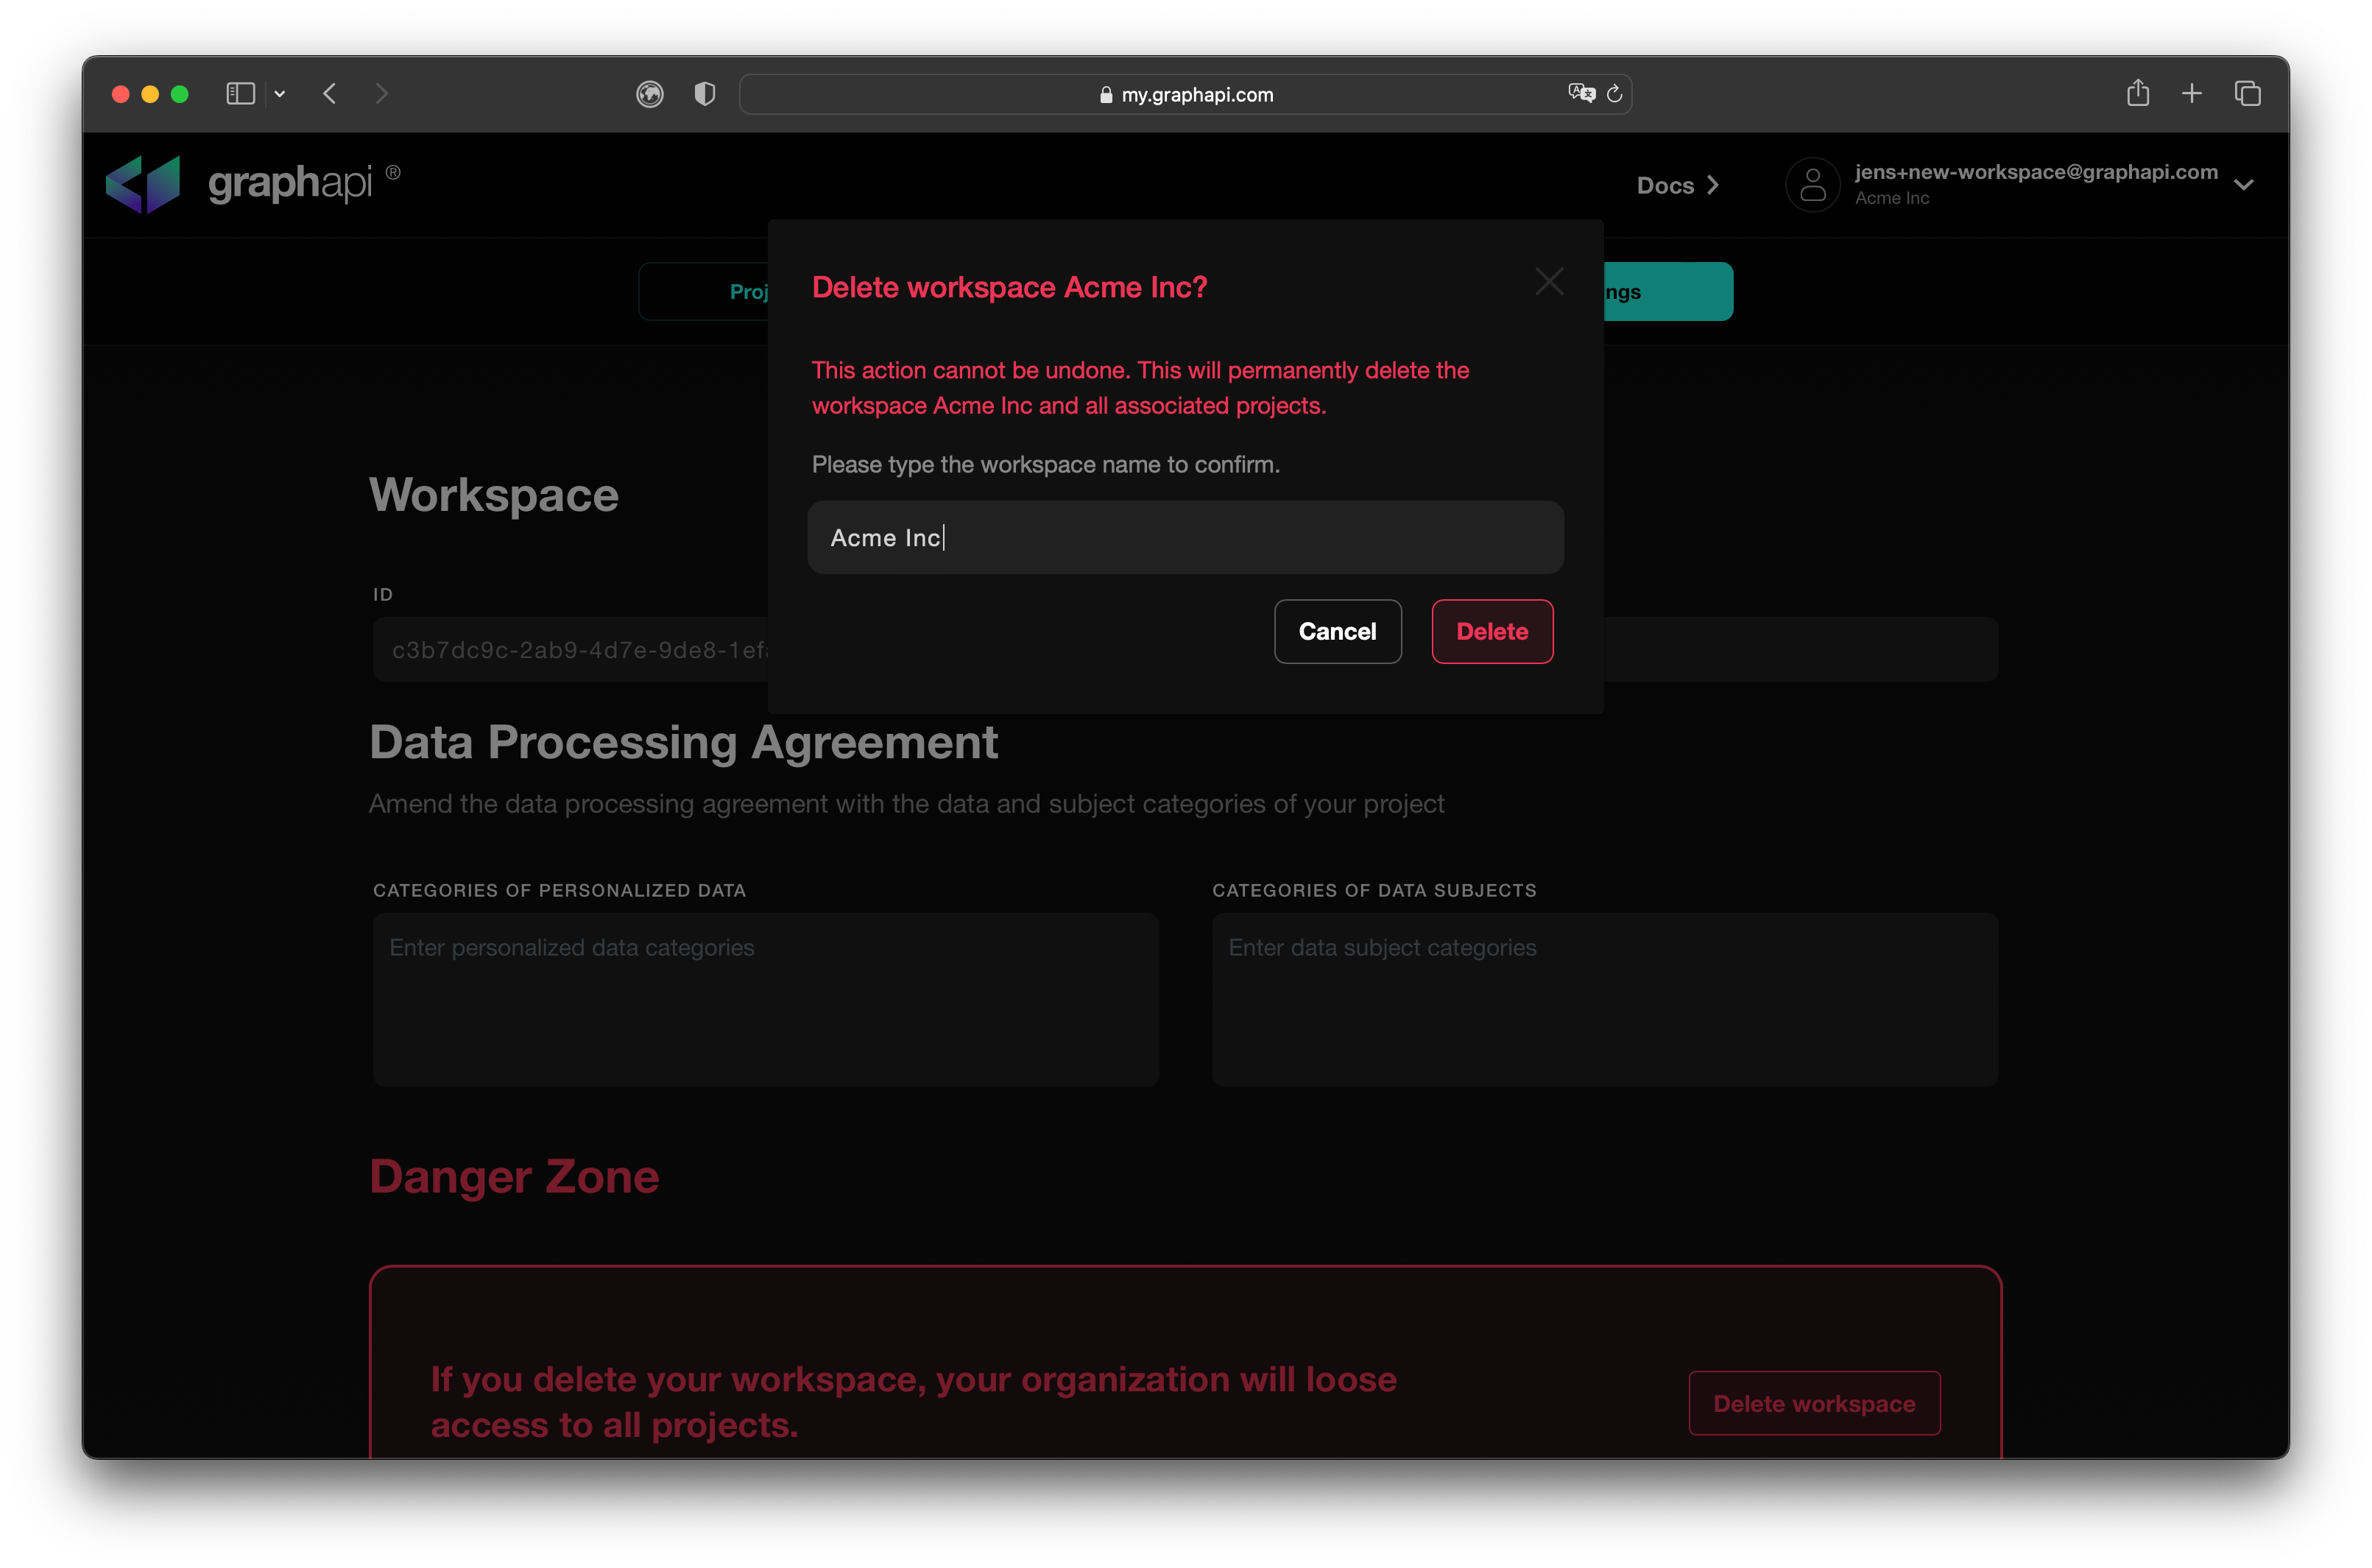Viewport: 2372px width, 1568px height.
Task: Open a new tab with plus icon
Action: tap(2191, 94)
